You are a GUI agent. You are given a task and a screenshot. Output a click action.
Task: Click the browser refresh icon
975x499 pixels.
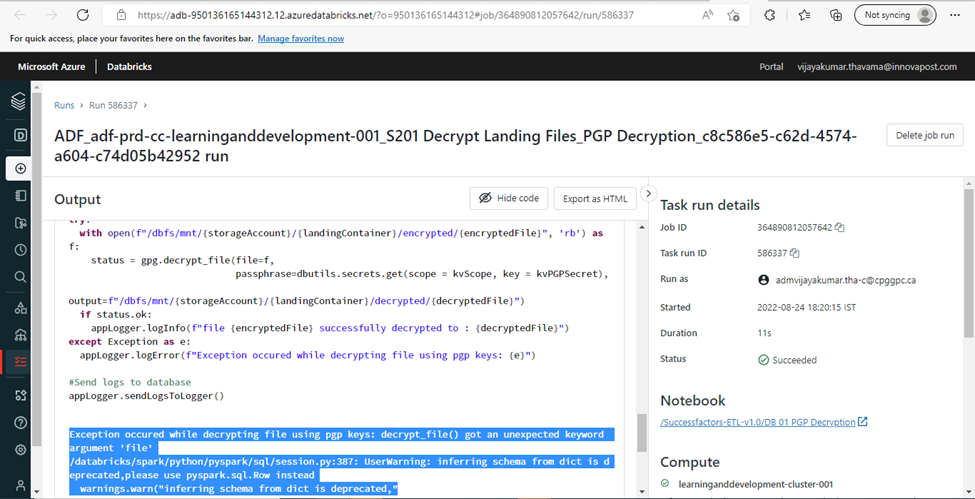(83, 15)
